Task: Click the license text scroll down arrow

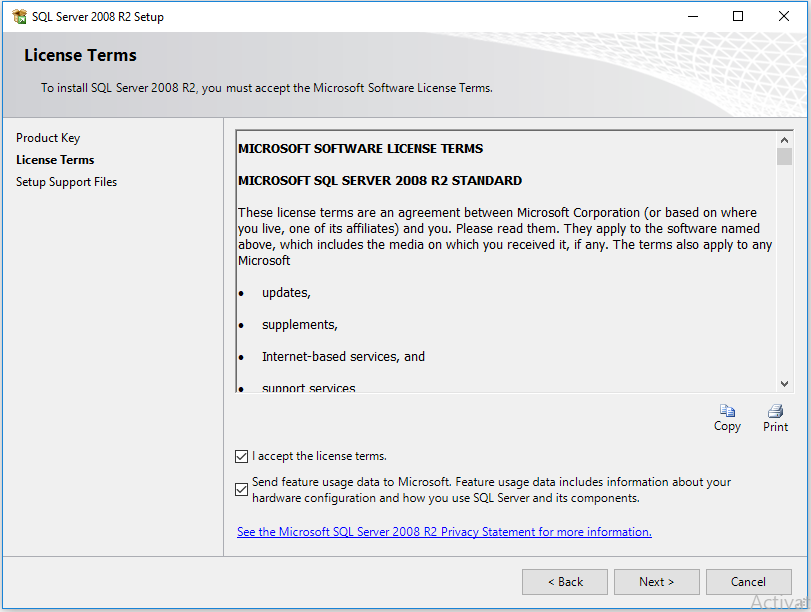Action: point(785,384)
